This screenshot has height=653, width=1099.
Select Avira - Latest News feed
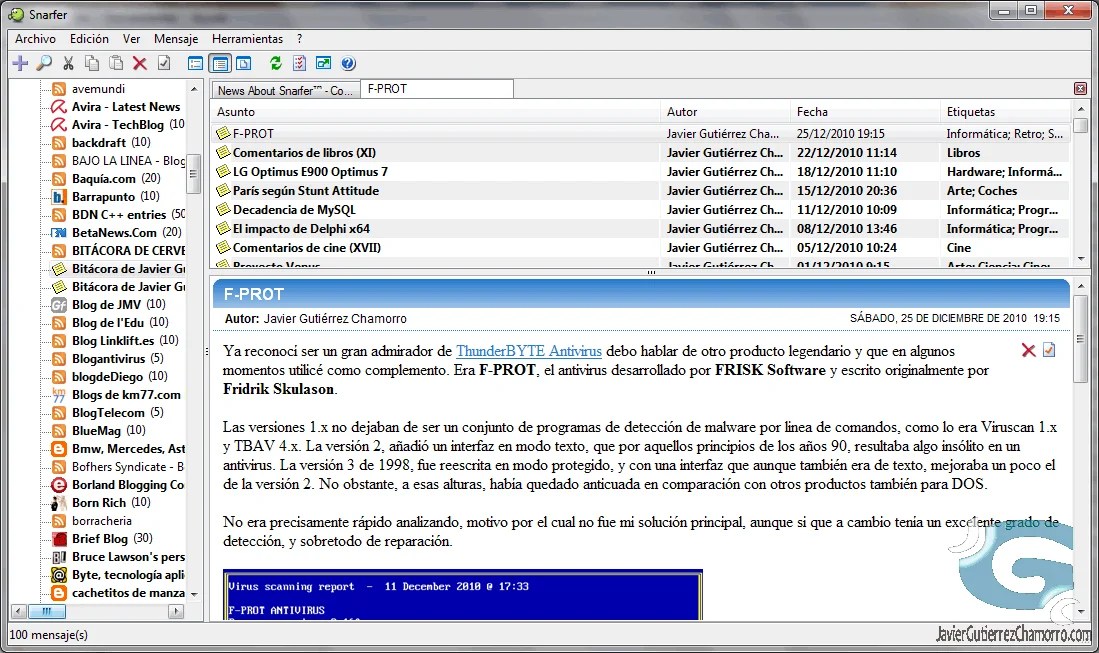point(125,106)
